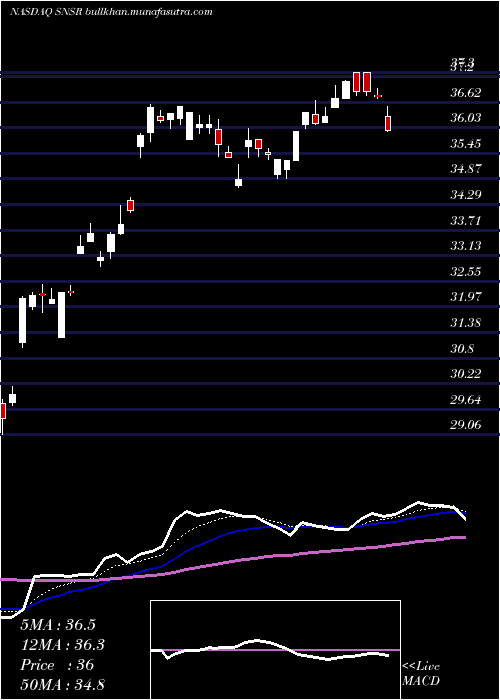Select the 30.22 price axis label
The width and height of the screenshot is (500, 700).
[x=466, y=374]
